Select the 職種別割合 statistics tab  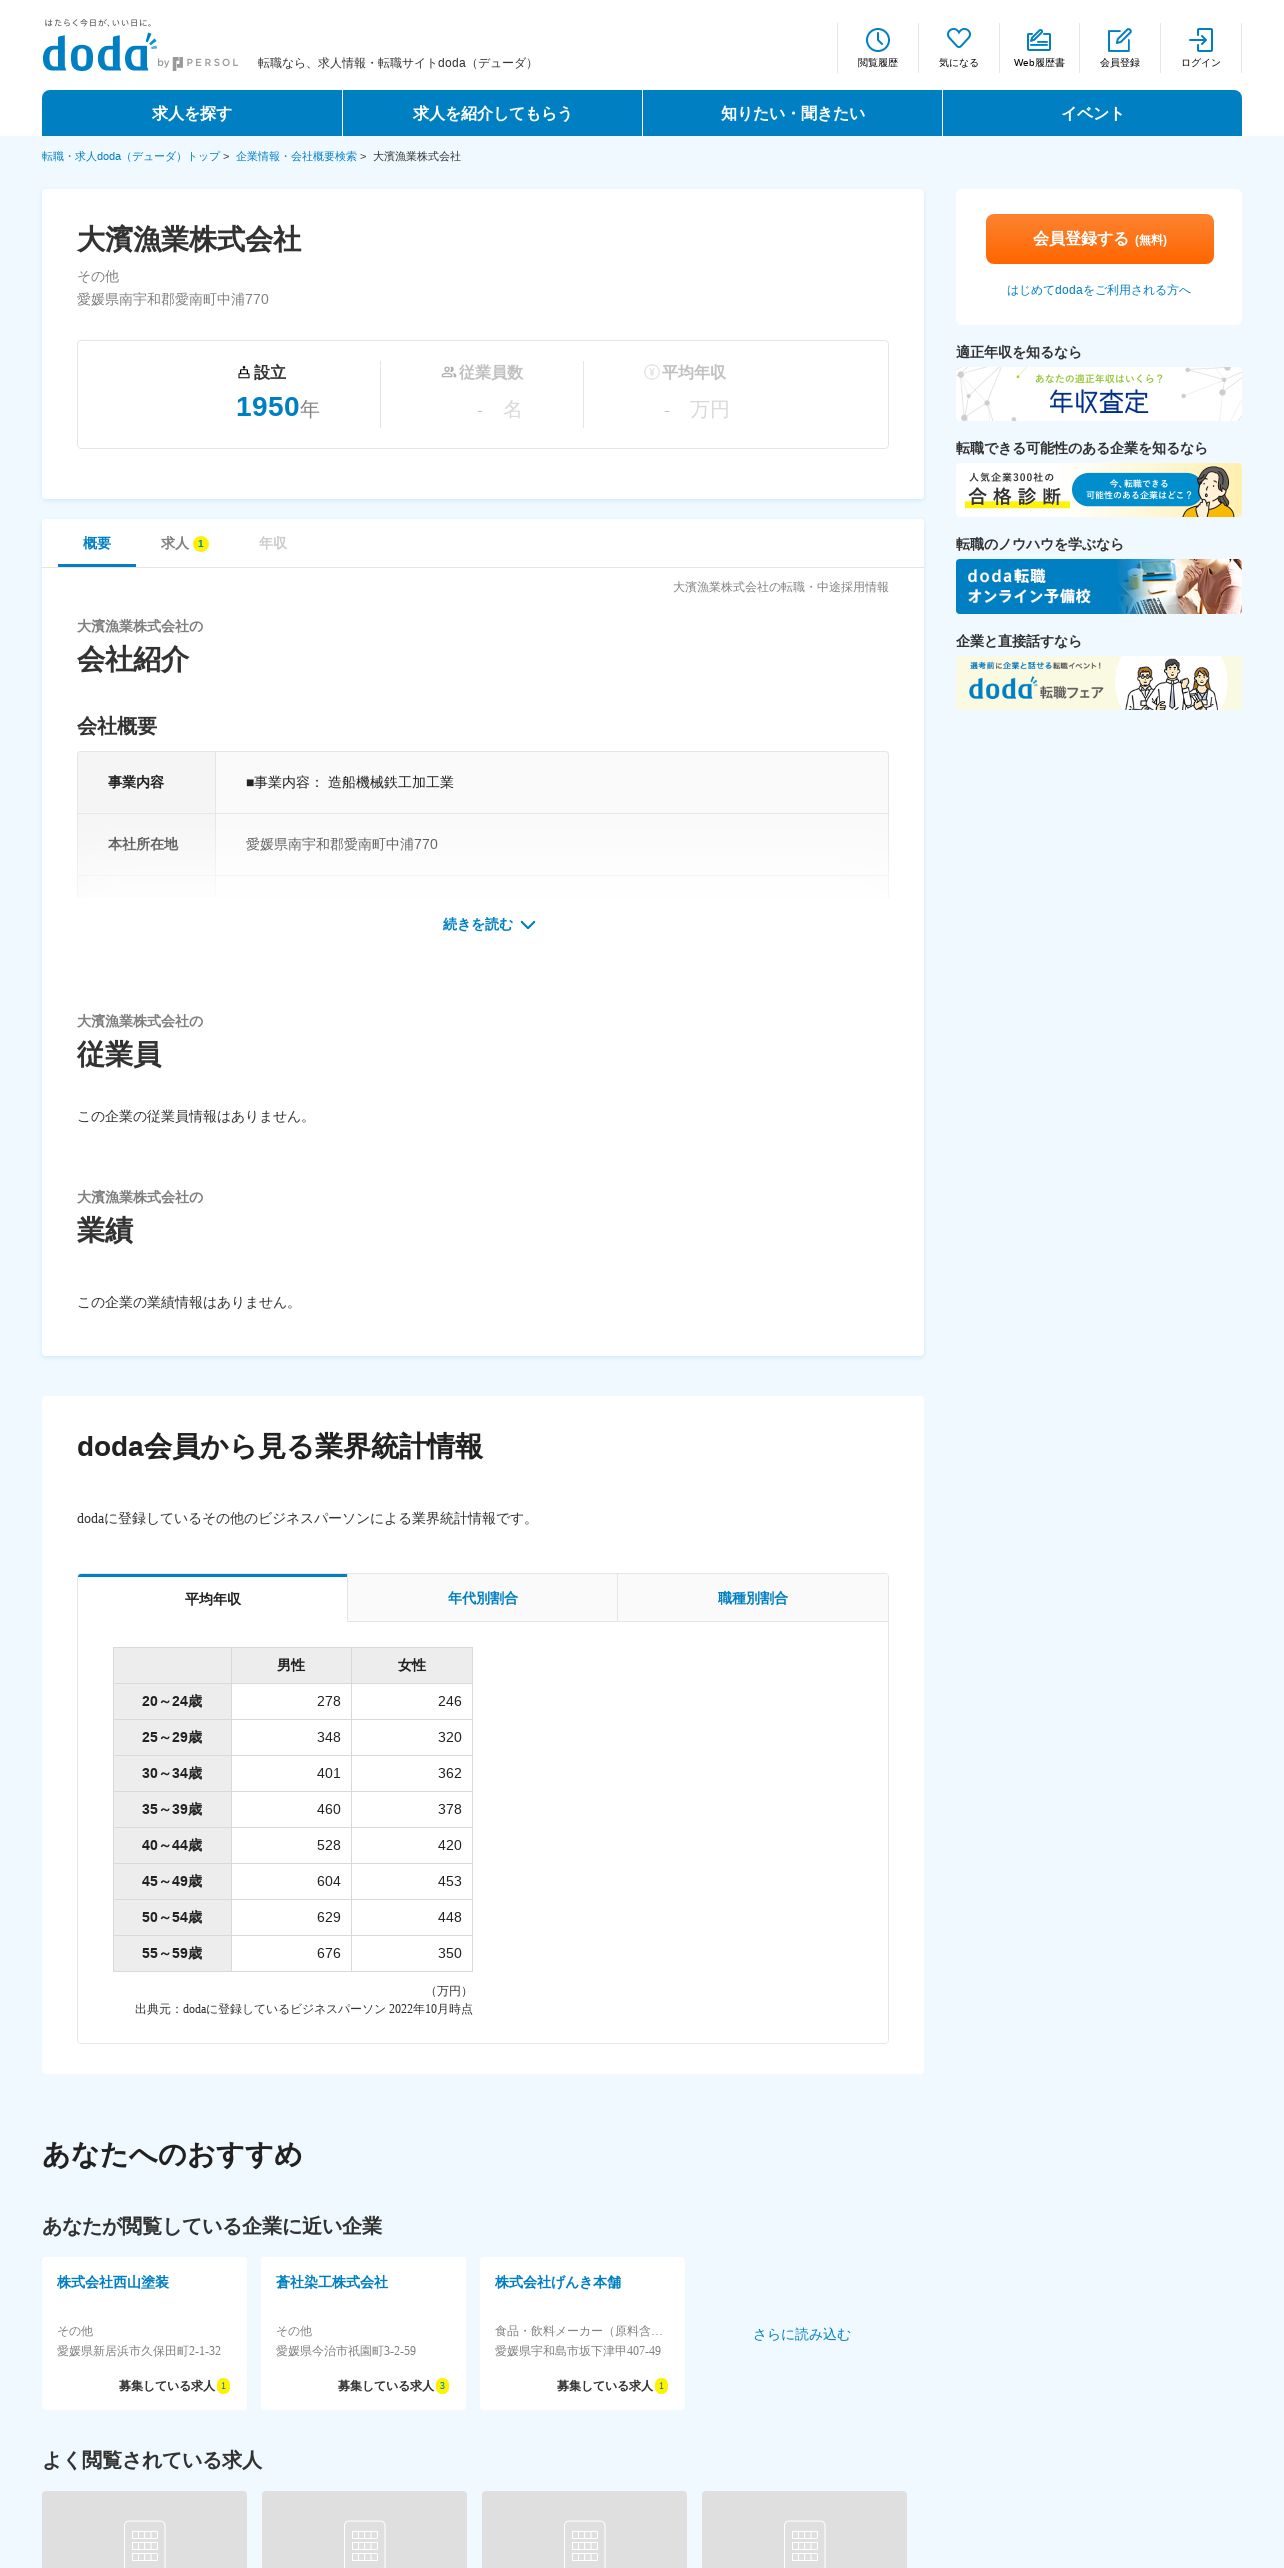tap(753, 1598)
